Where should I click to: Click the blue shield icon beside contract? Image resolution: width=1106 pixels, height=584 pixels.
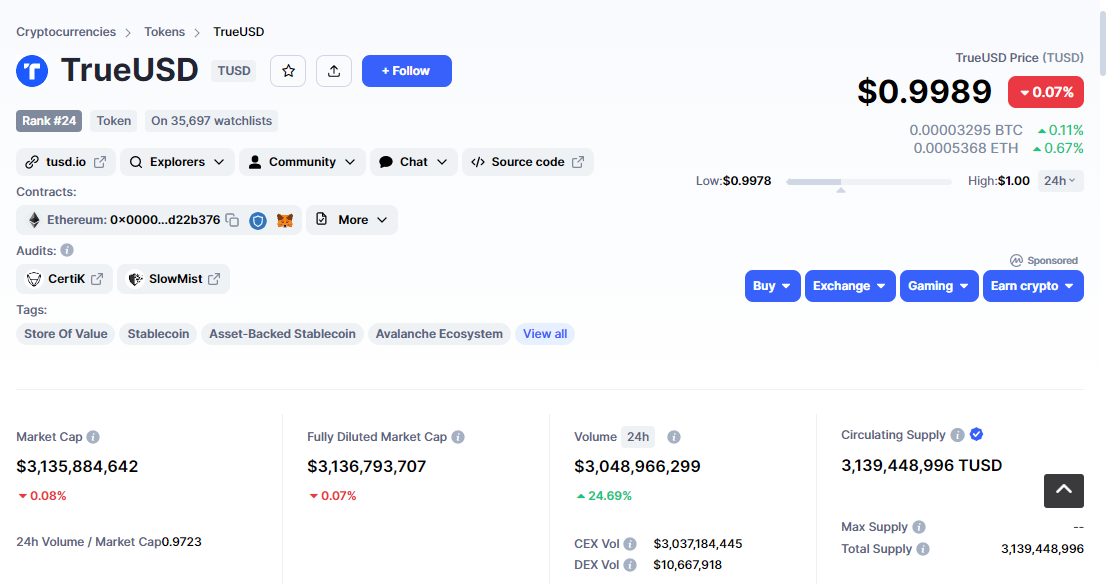tap(258, 220)
